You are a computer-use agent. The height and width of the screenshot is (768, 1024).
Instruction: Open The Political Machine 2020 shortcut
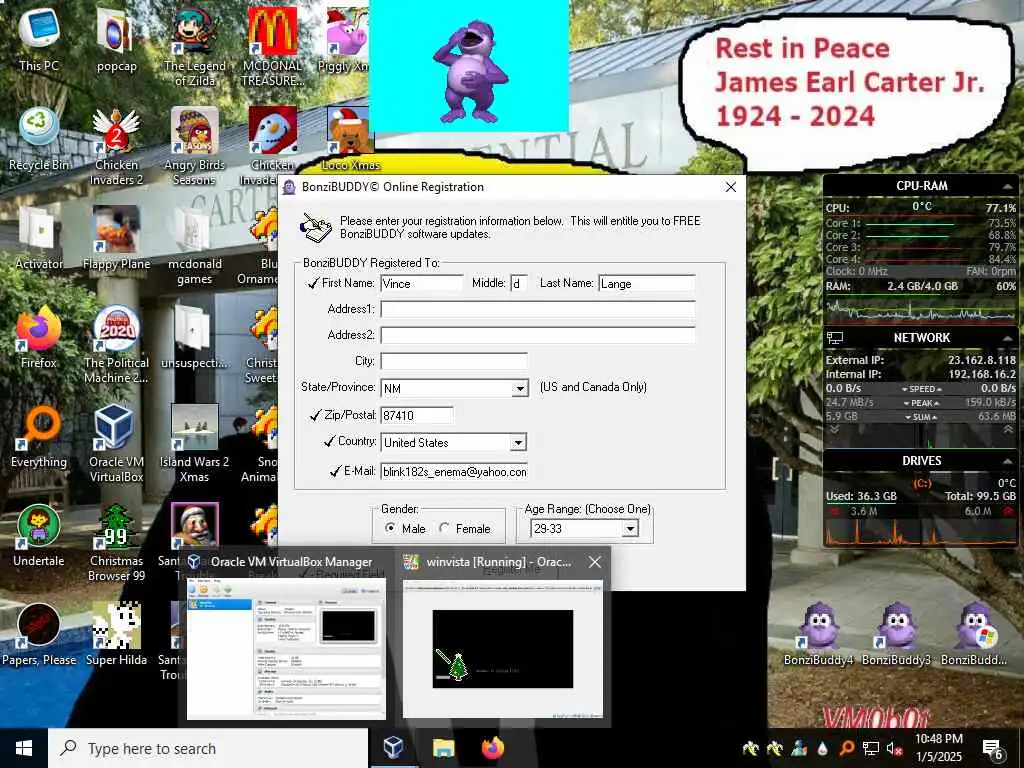(116, 345)
